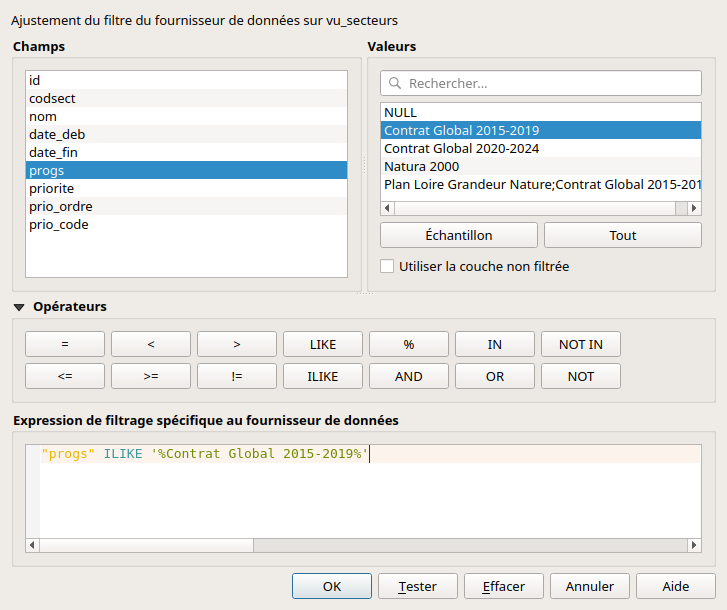
Task: Enable 'Utiliser la couche non filtrée' checkbox
Action: click(x=387, y=266)
